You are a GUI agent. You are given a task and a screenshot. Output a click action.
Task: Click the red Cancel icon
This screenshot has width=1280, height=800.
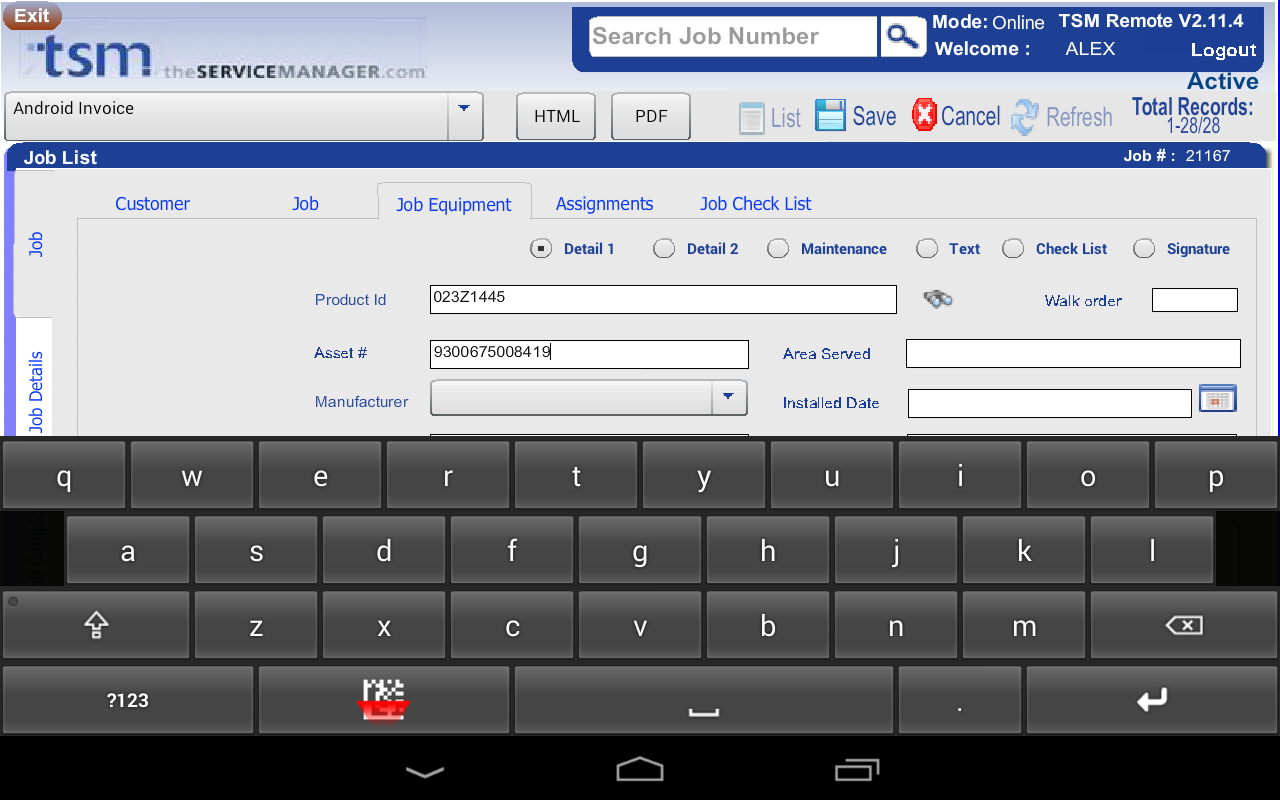click(x=925, y=115)
